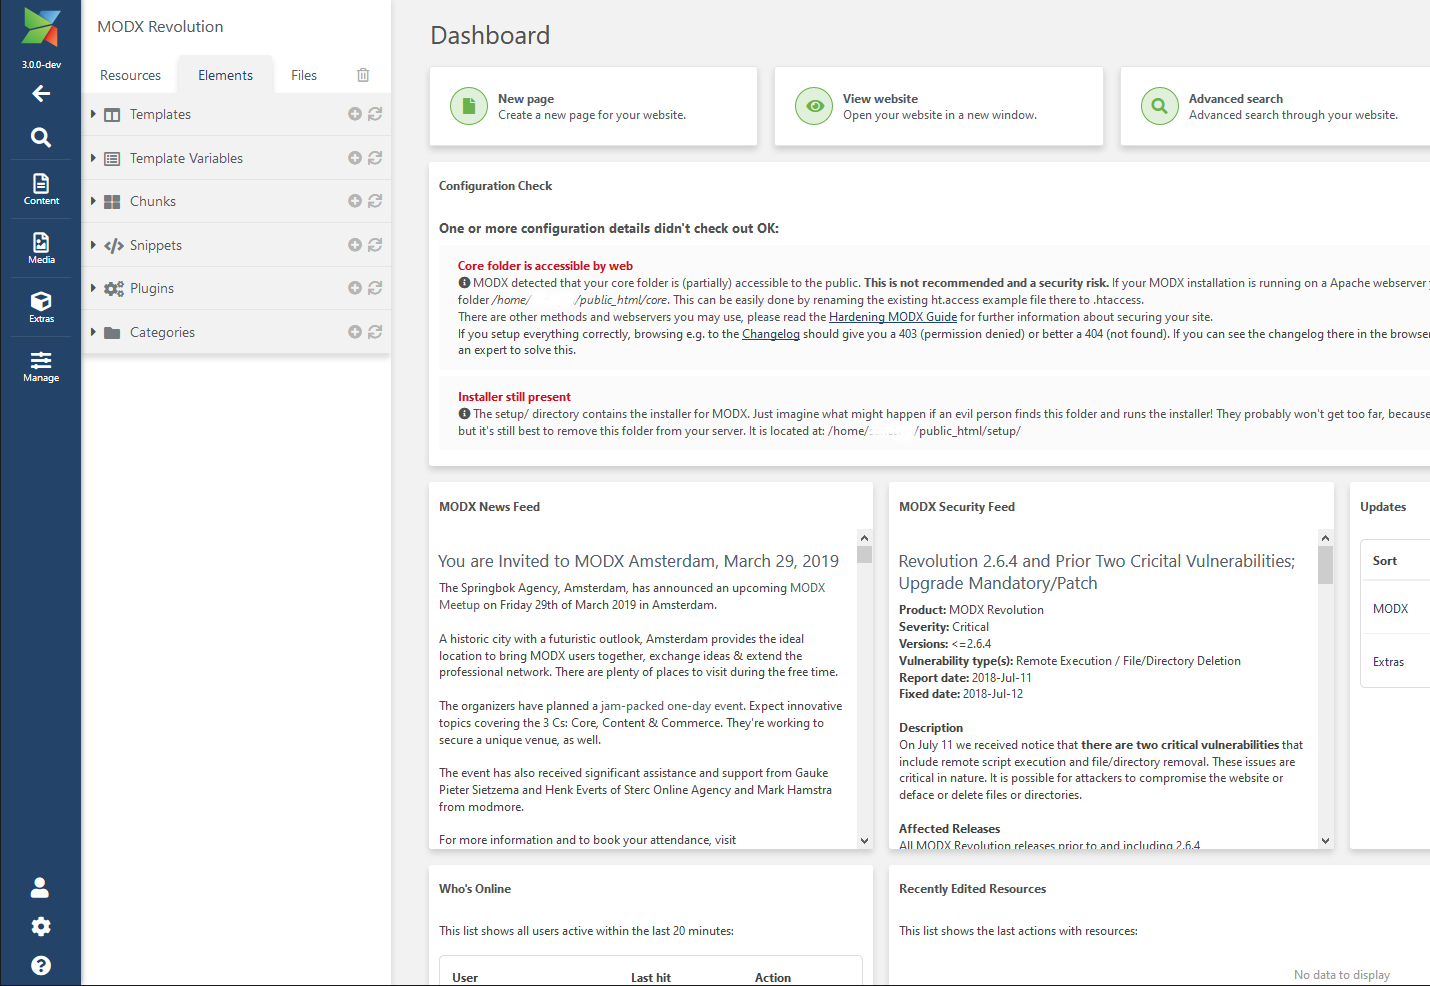This screenshot has width=1430, height=986.
Task: Click the New page document icon
Action: 469,106
